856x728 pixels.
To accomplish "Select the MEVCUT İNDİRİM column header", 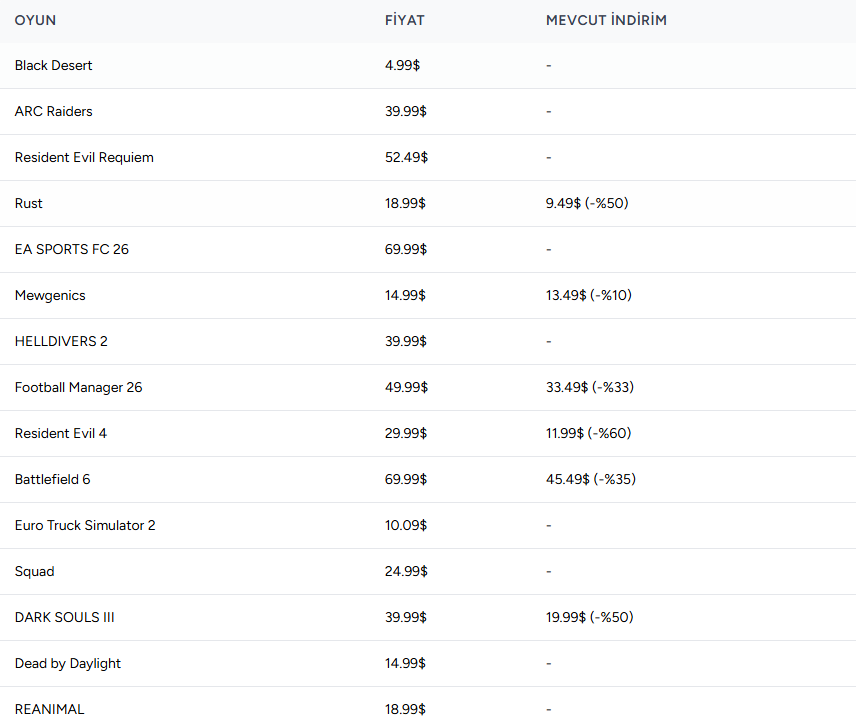I will [606, 20].
